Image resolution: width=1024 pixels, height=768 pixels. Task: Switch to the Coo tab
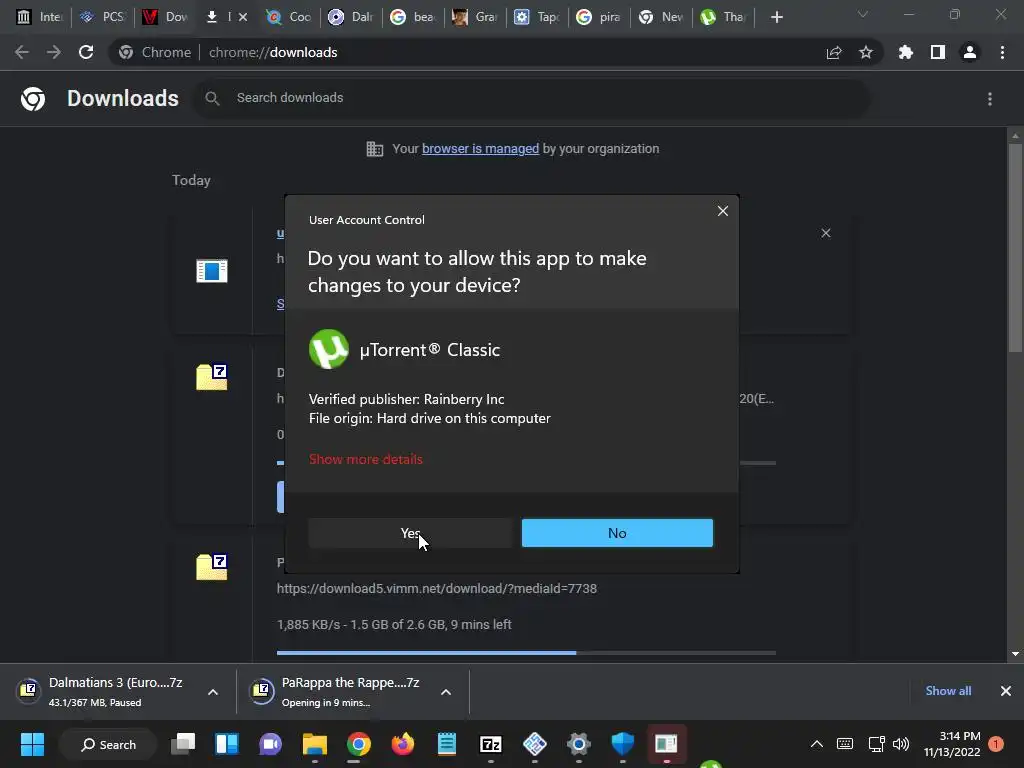[289, 17]
